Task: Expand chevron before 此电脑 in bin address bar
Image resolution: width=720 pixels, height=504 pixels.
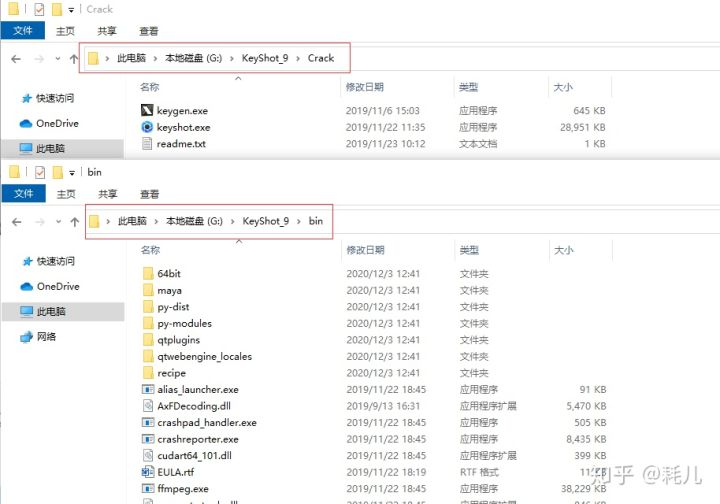Action: [108, 221]
